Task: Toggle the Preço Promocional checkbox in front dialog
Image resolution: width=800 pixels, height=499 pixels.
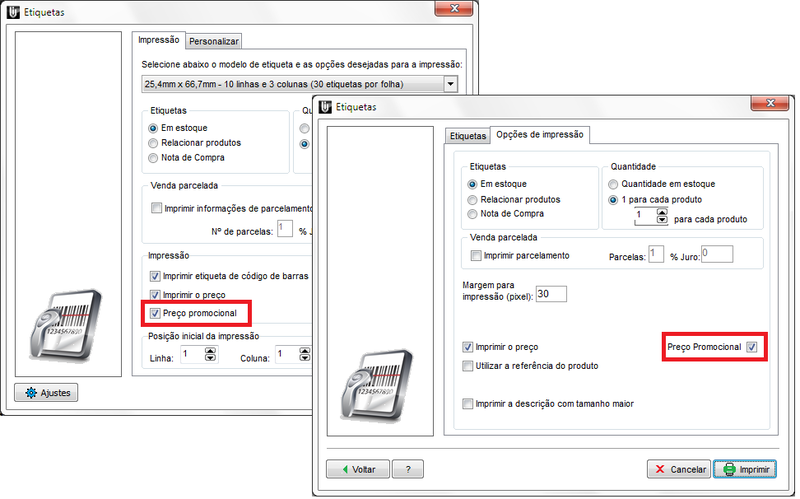Action: 752,346
